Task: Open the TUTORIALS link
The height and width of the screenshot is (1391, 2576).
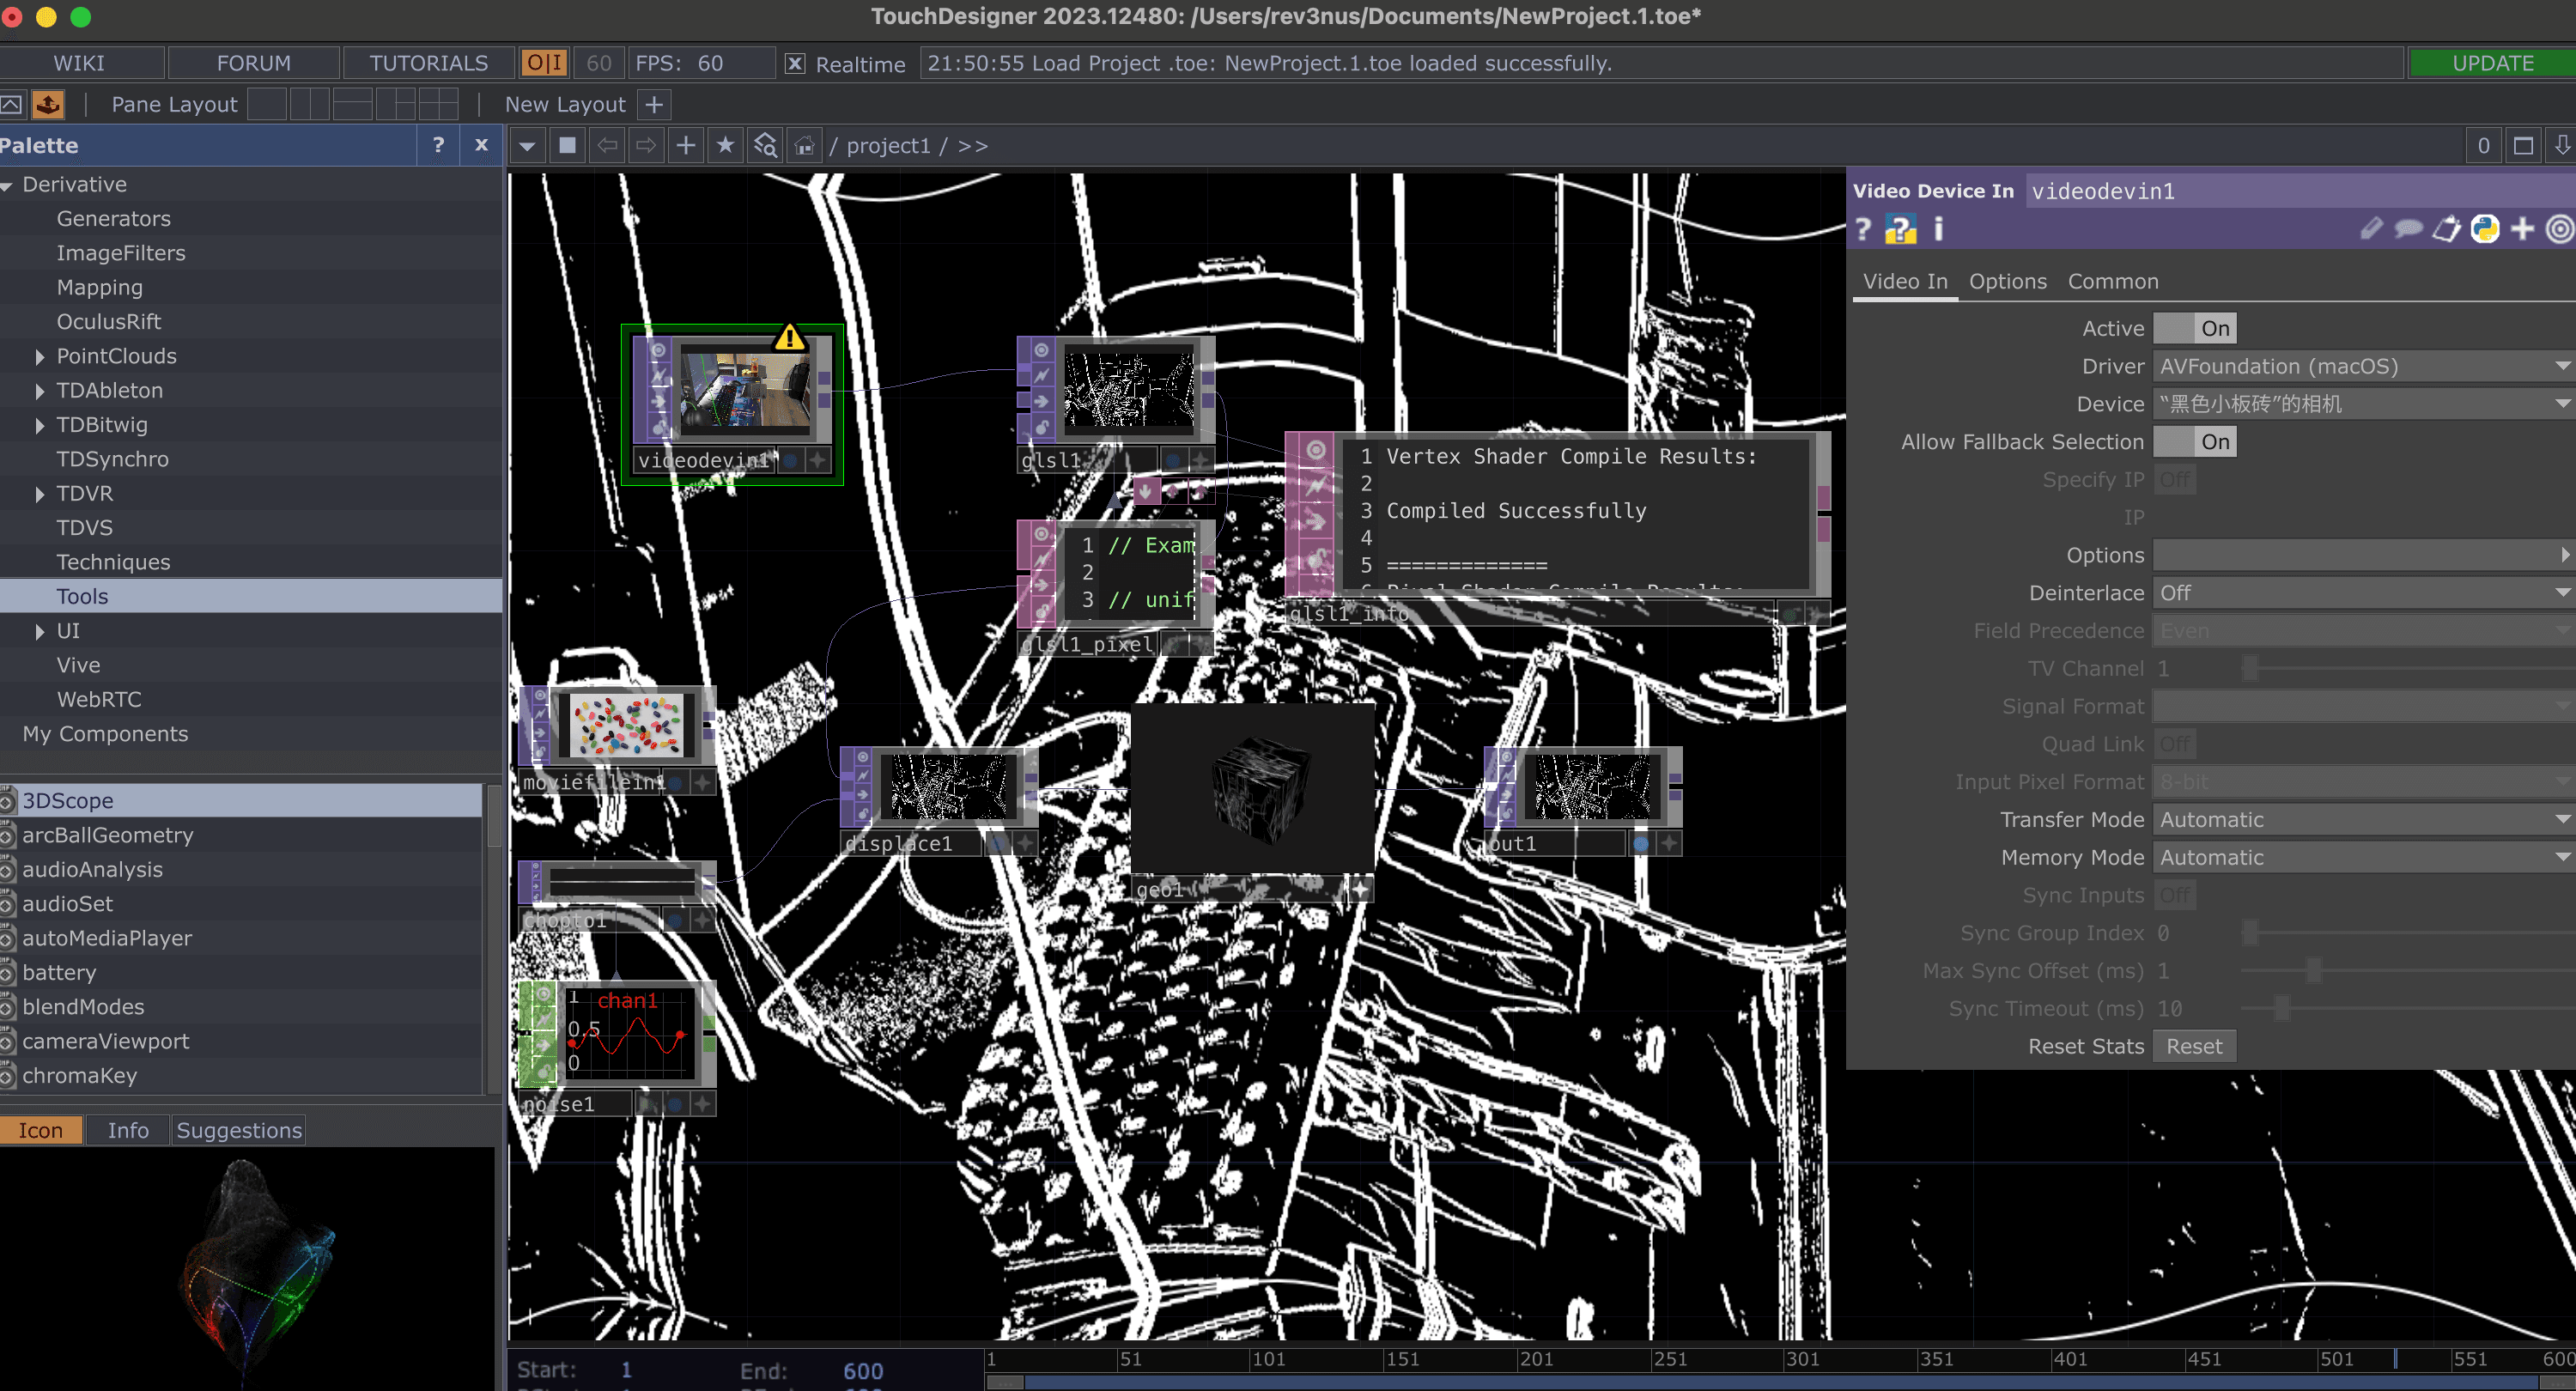Action: [428, 63]
